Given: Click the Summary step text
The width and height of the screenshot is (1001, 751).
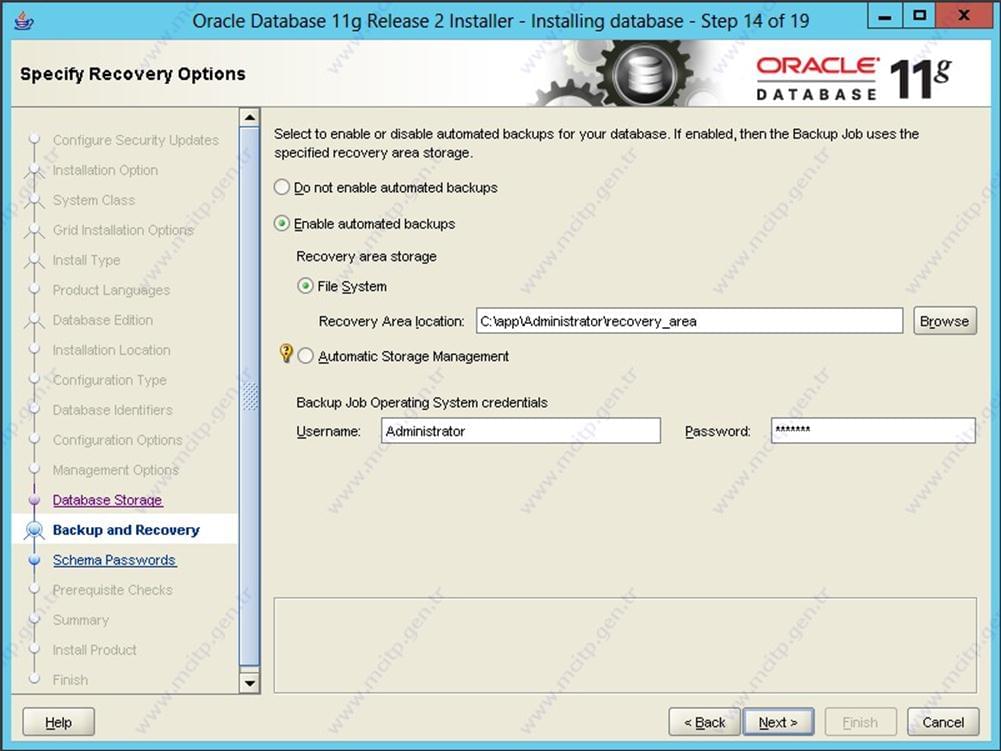Looking at the screenshot, I should [x=80, y=620].
